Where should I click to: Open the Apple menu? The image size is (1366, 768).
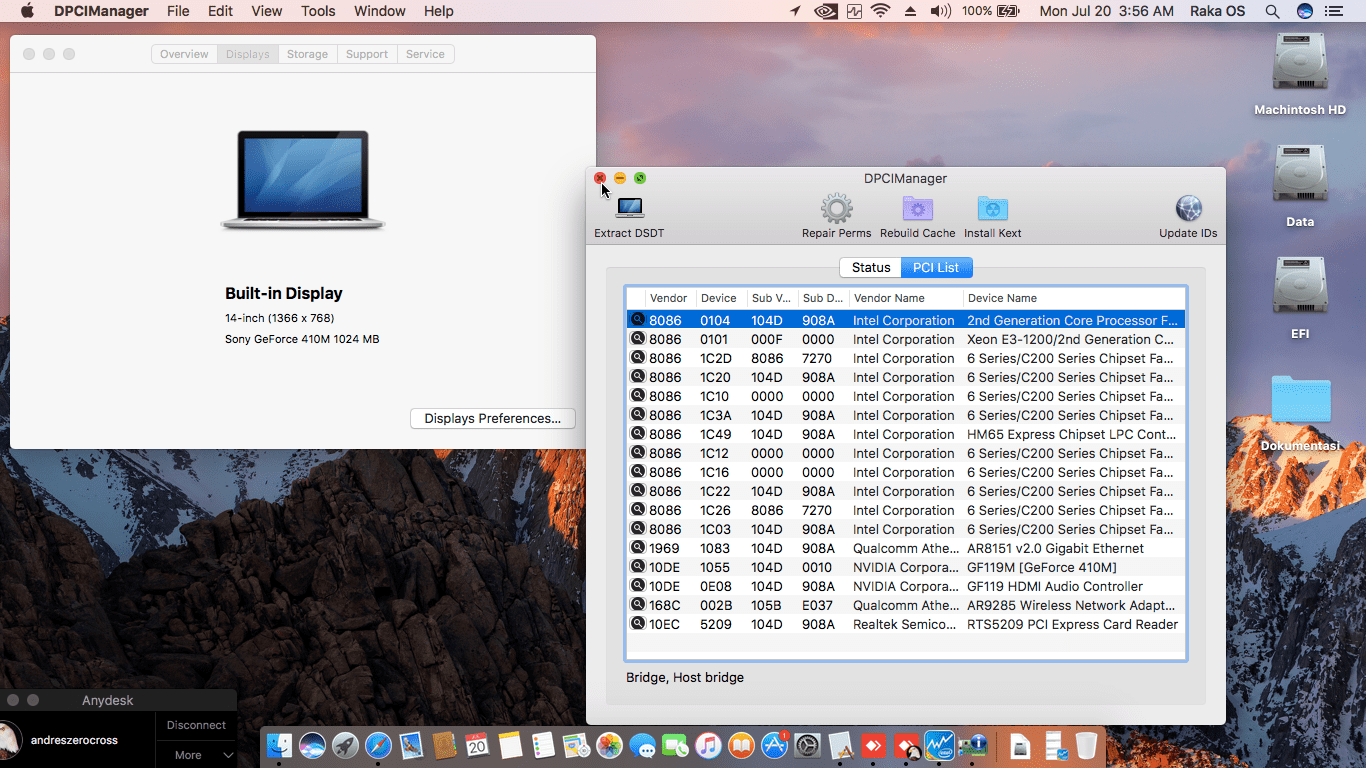pos(27,11)
